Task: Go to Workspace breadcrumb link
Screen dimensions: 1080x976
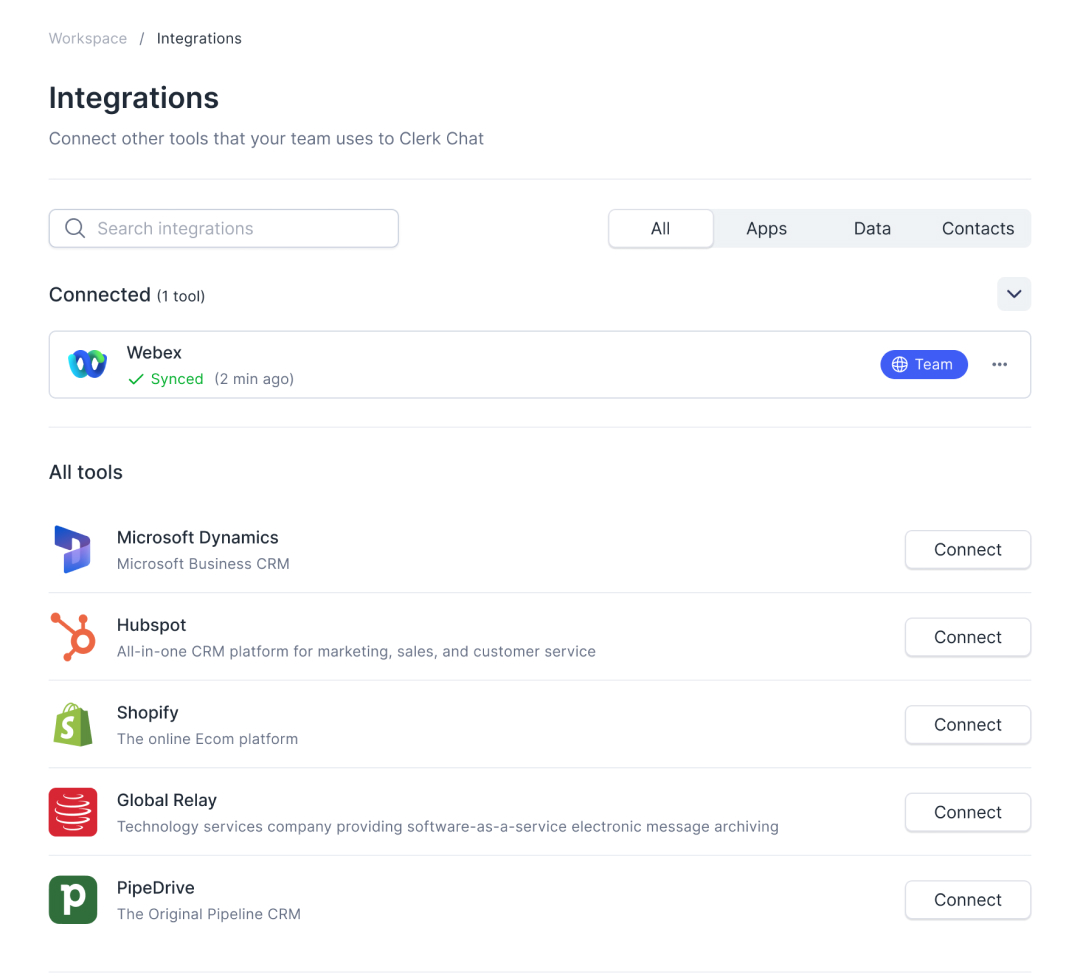Action: click(87, 39)
